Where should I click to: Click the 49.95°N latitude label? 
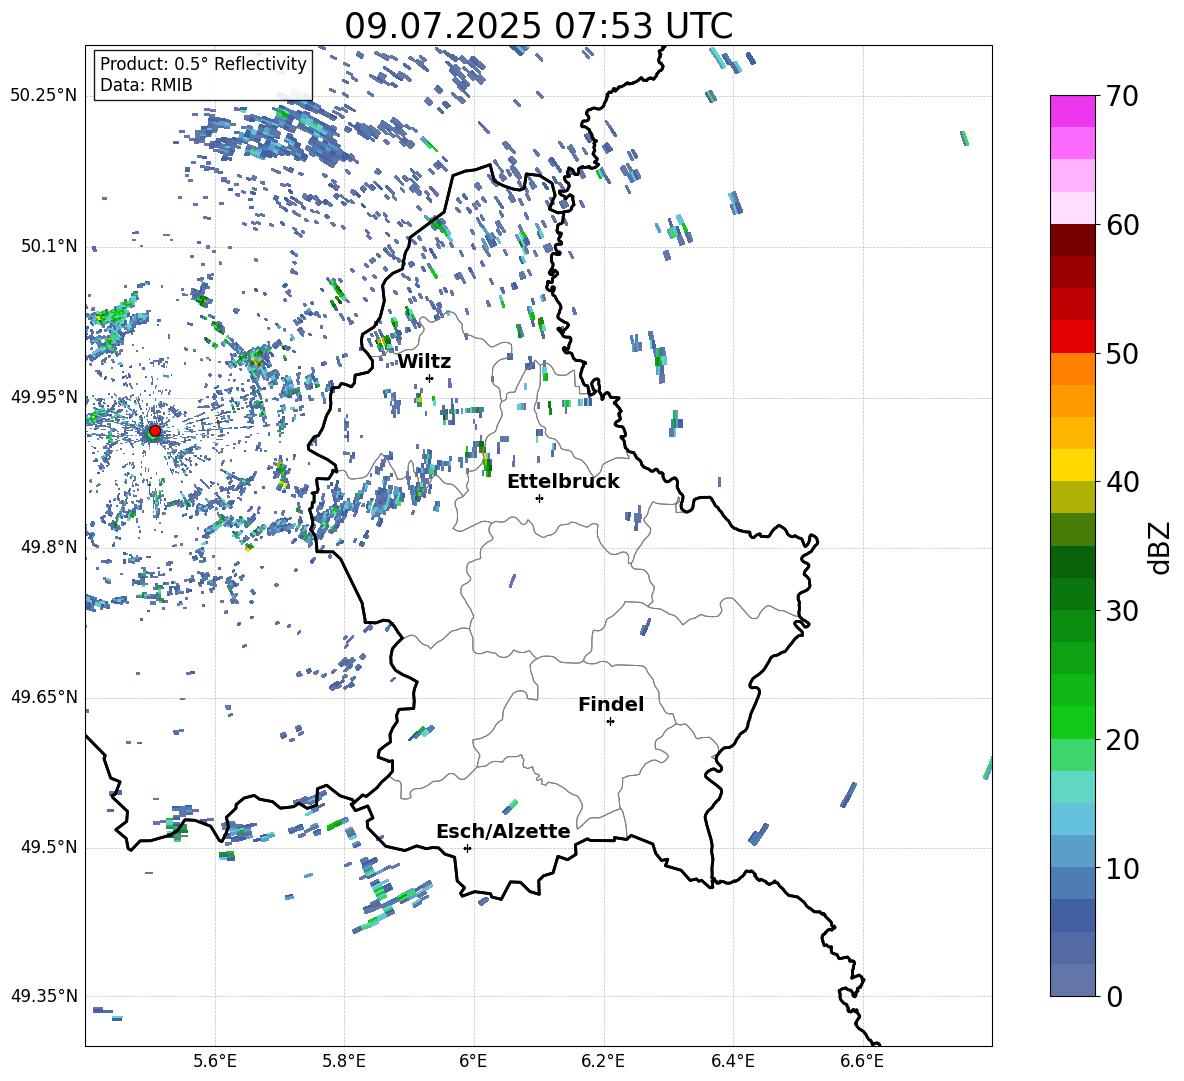coord(44,396)
